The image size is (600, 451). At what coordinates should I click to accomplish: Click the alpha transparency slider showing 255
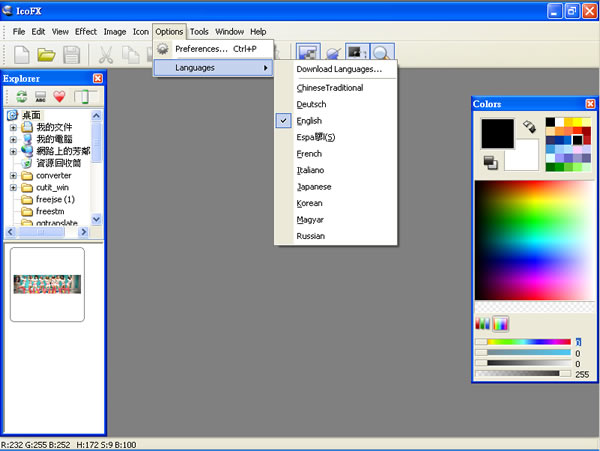click(523, 373)
